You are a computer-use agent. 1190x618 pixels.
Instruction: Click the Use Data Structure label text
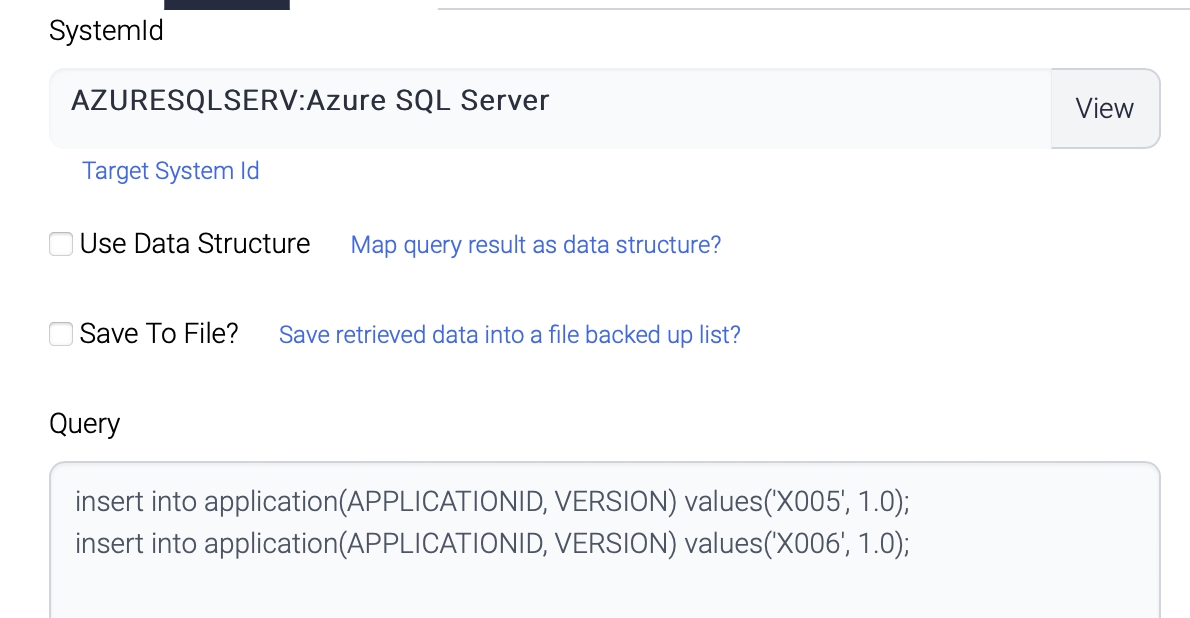pos(195,244)
